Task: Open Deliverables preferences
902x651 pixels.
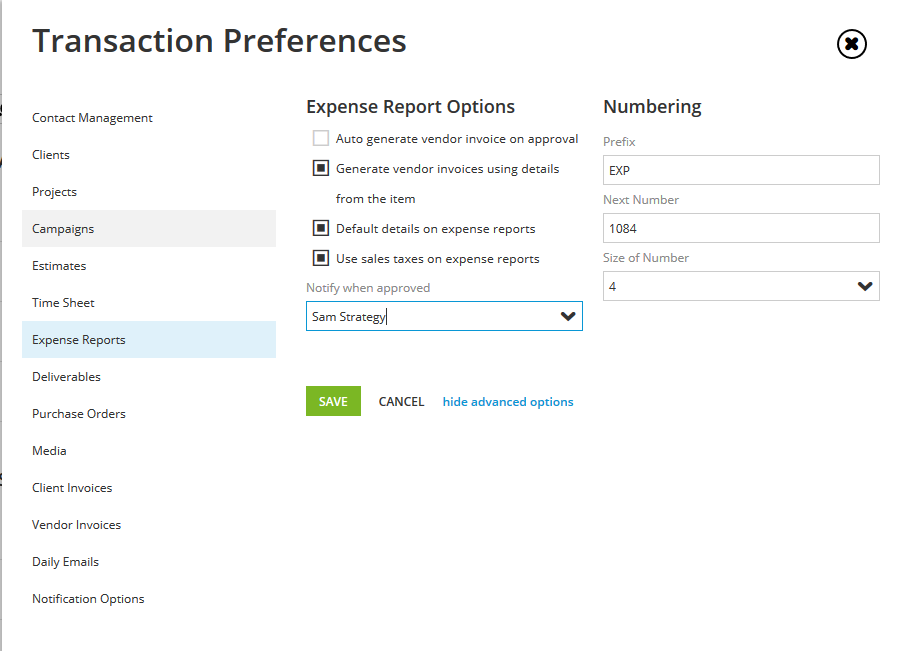Action: tap(149, 377)
